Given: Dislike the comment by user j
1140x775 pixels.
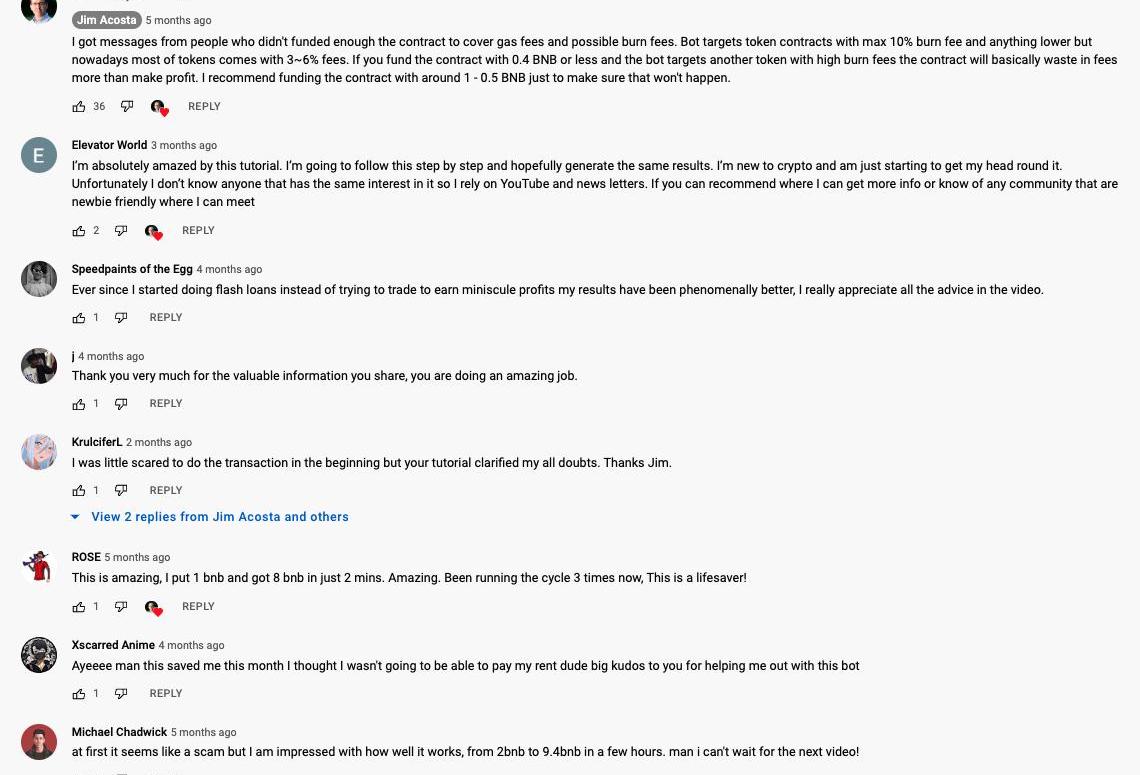Looking at the screenshot, I should coord(121,404).
